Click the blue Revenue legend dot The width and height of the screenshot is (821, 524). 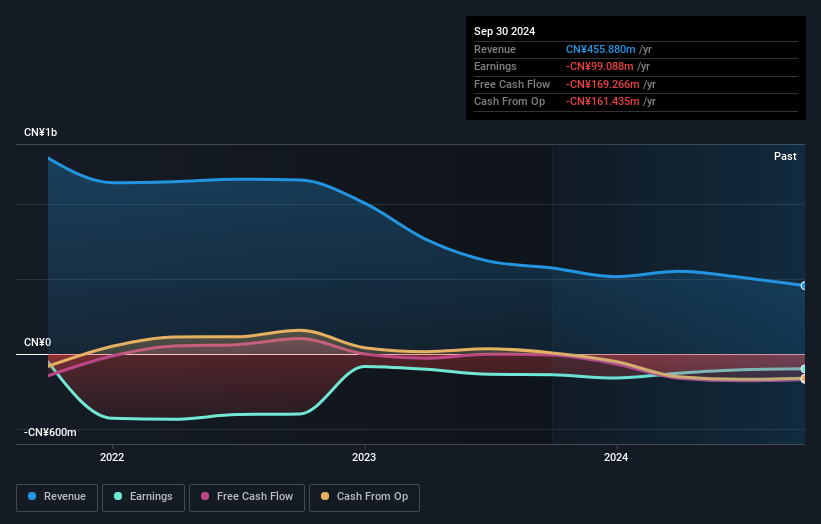coord(32,496)
